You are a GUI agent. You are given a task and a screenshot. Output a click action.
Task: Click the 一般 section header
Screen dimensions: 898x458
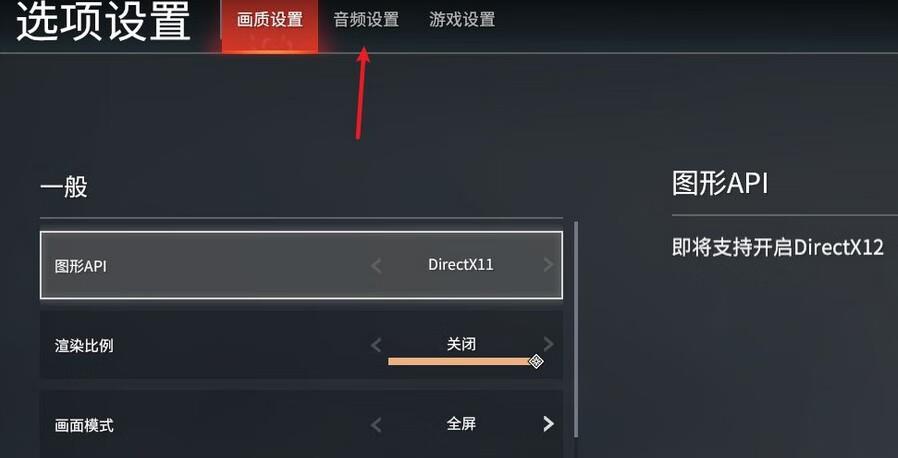pyautogui.click(x=64, y=187)
